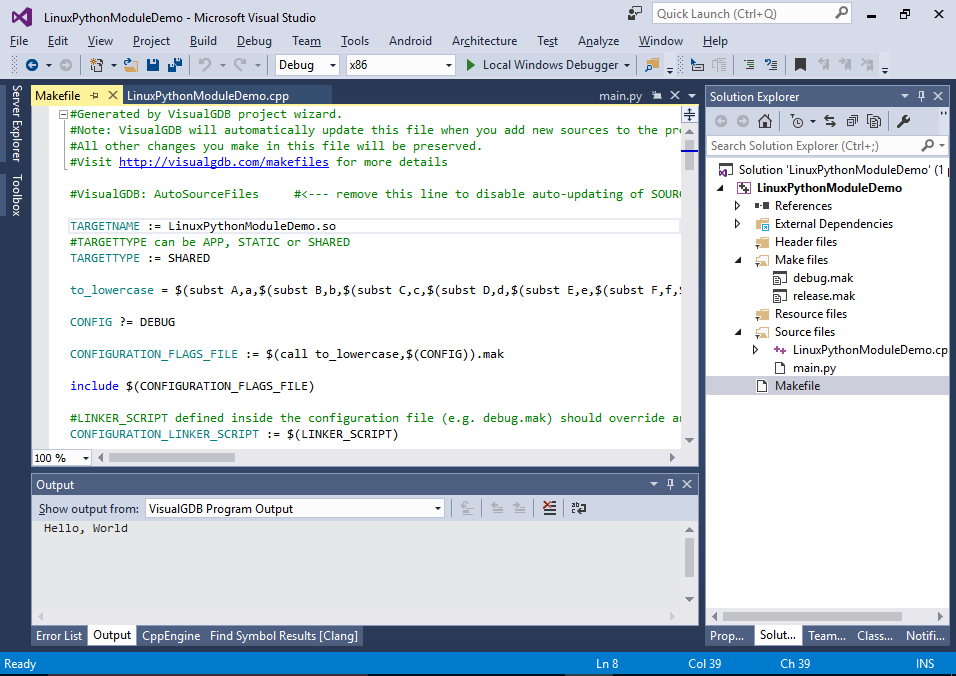Open the visualgdb.com/makefiles link
The image size is (956, 676).
224,162
